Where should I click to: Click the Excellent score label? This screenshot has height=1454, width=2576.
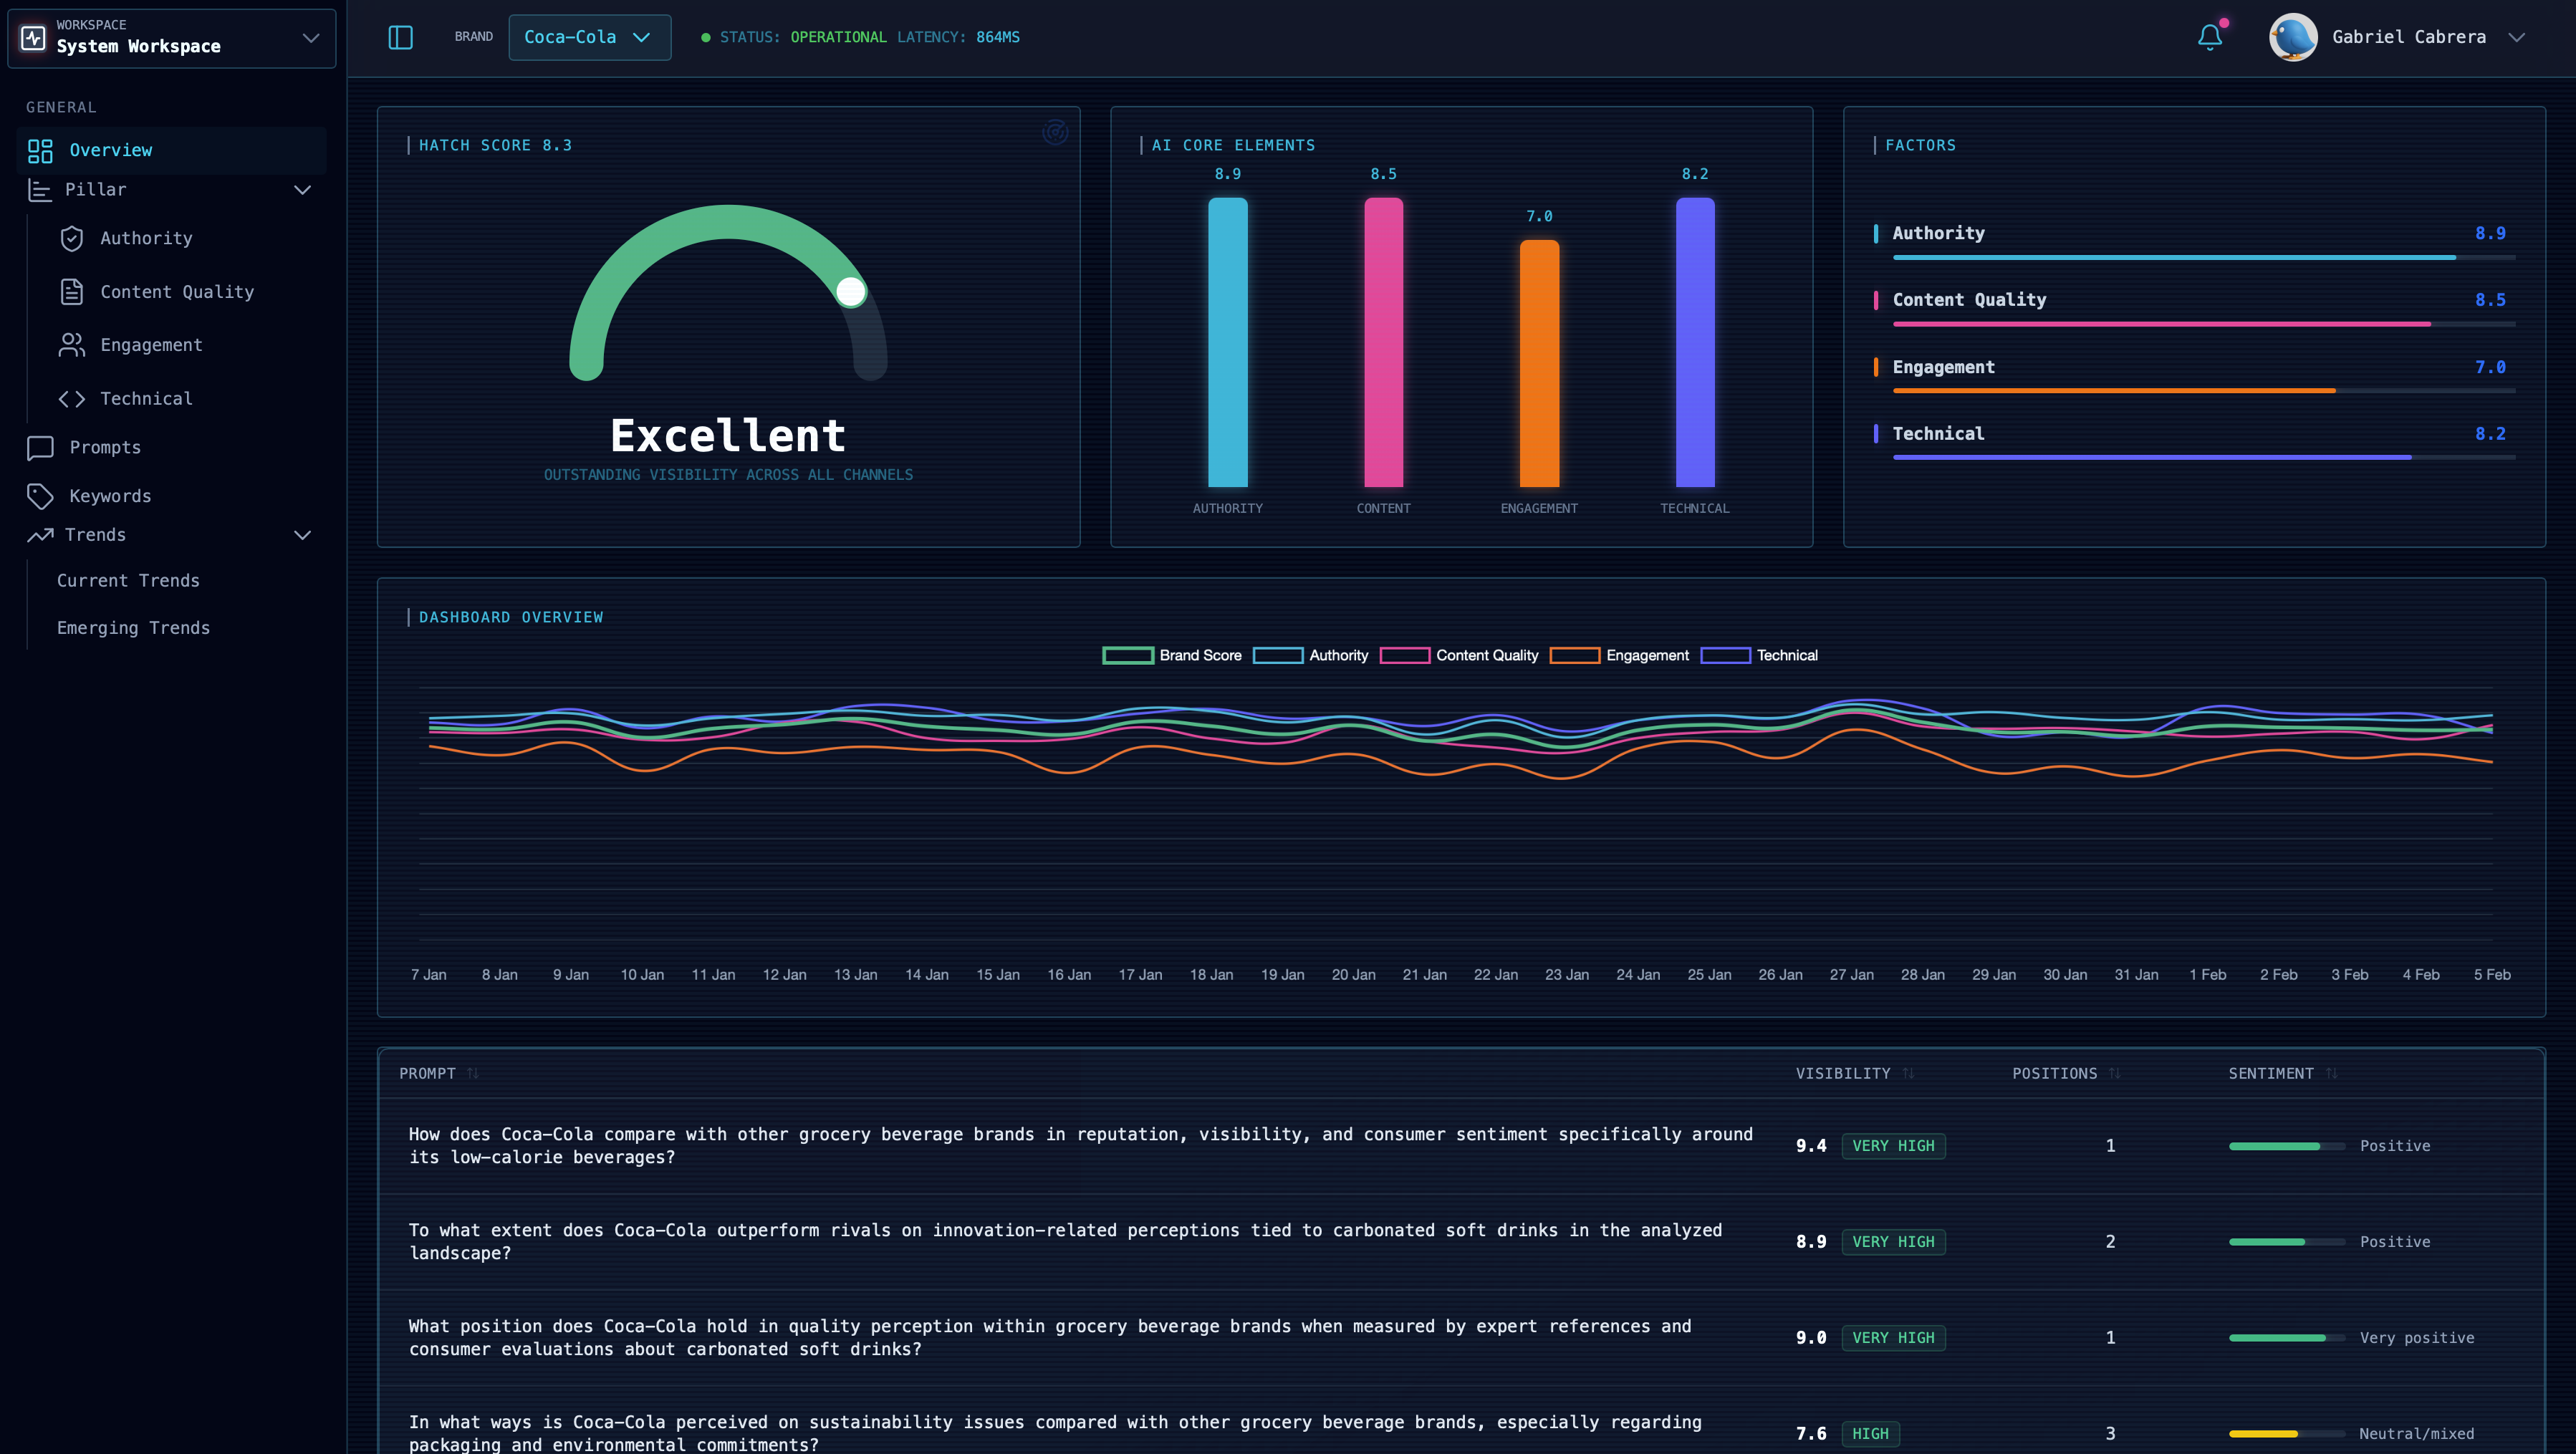(x=728, y=436)
